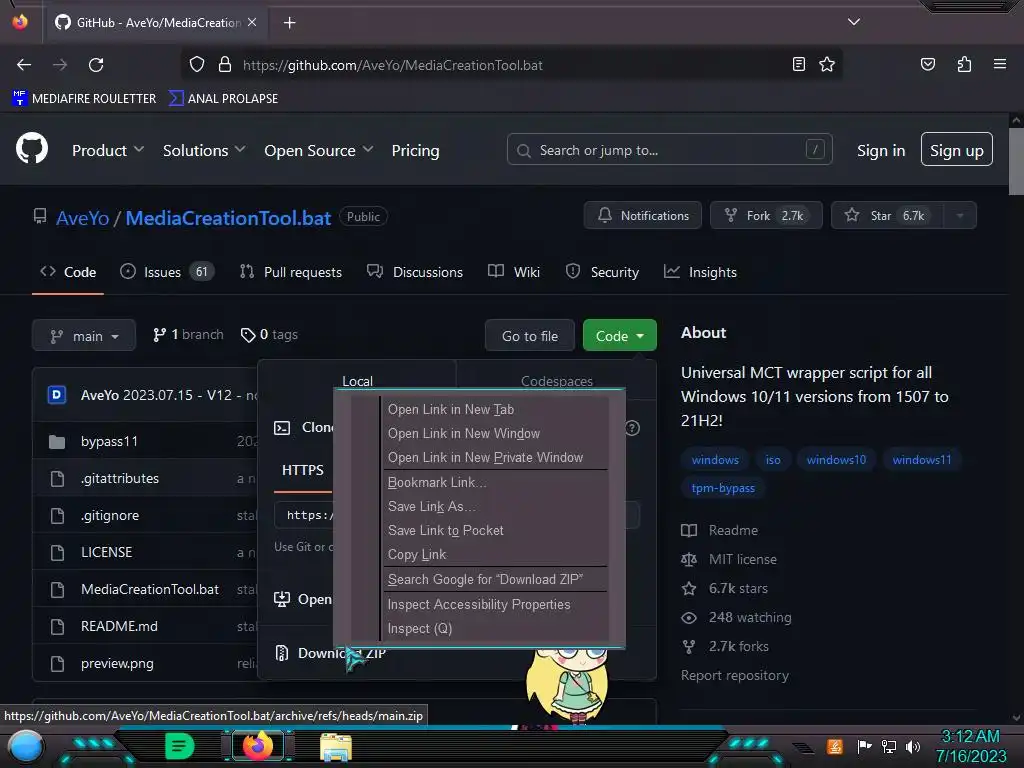Open the Pocket icon in toolbar
Image resolution: width=1024 pixels, height=768 pixels.
point(927,64)
